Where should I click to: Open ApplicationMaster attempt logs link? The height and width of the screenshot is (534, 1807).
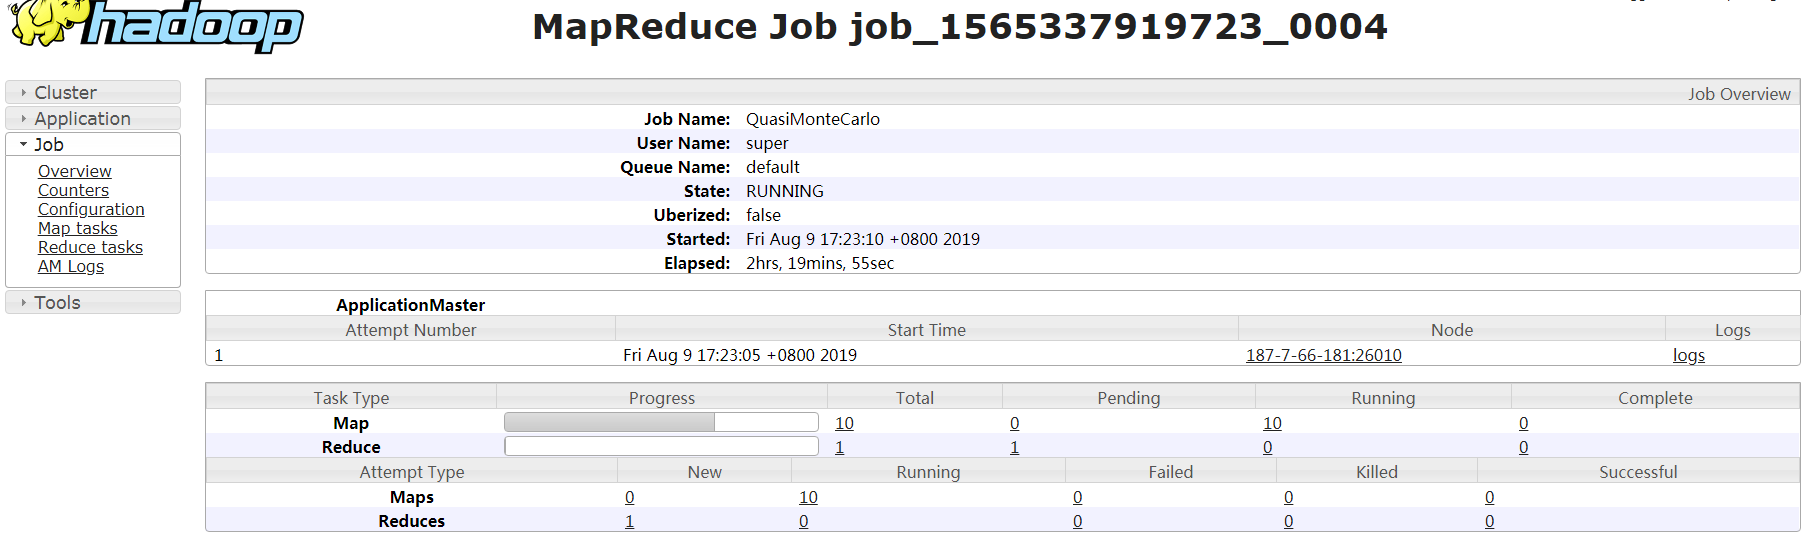[1688, 355]
